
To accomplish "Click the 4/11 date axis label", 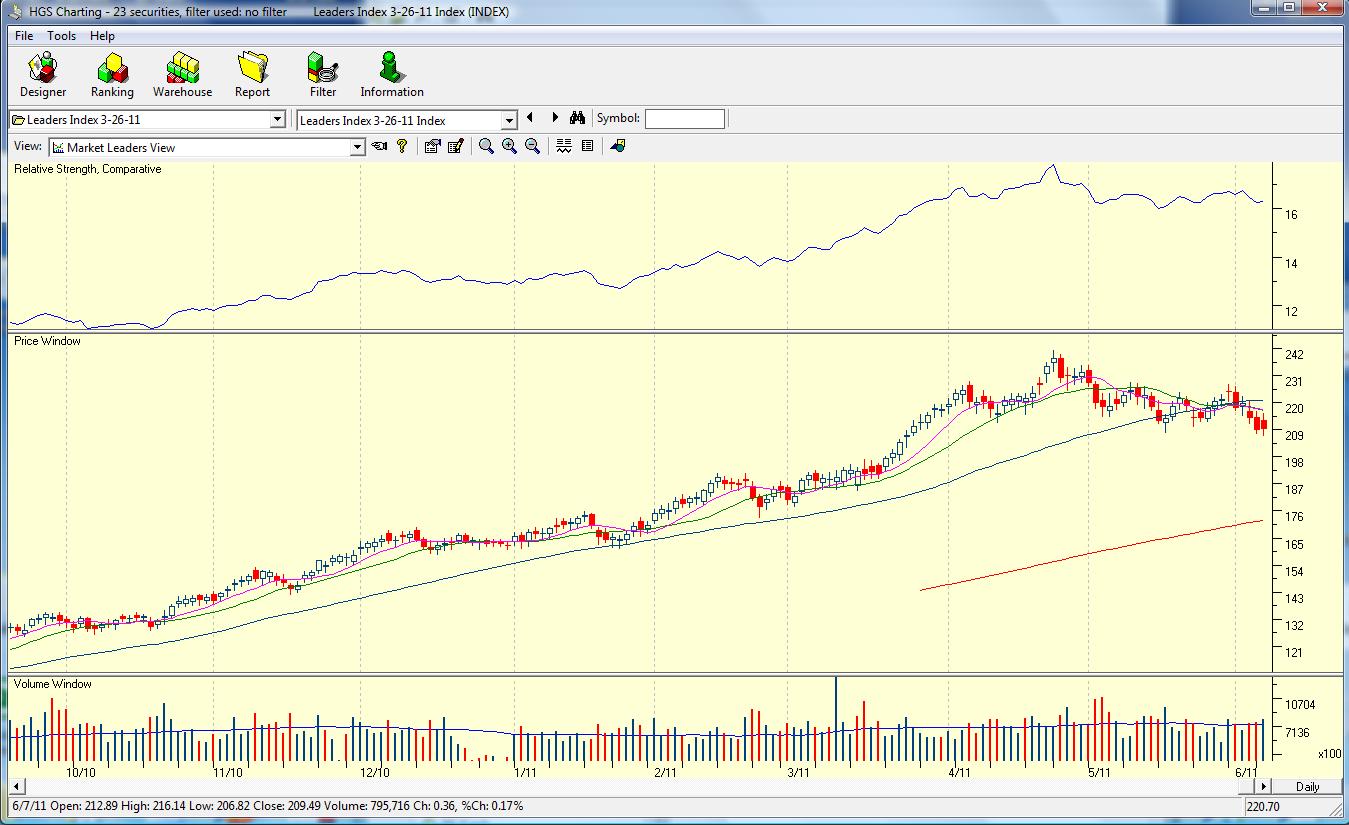I will tap(959, 772).
